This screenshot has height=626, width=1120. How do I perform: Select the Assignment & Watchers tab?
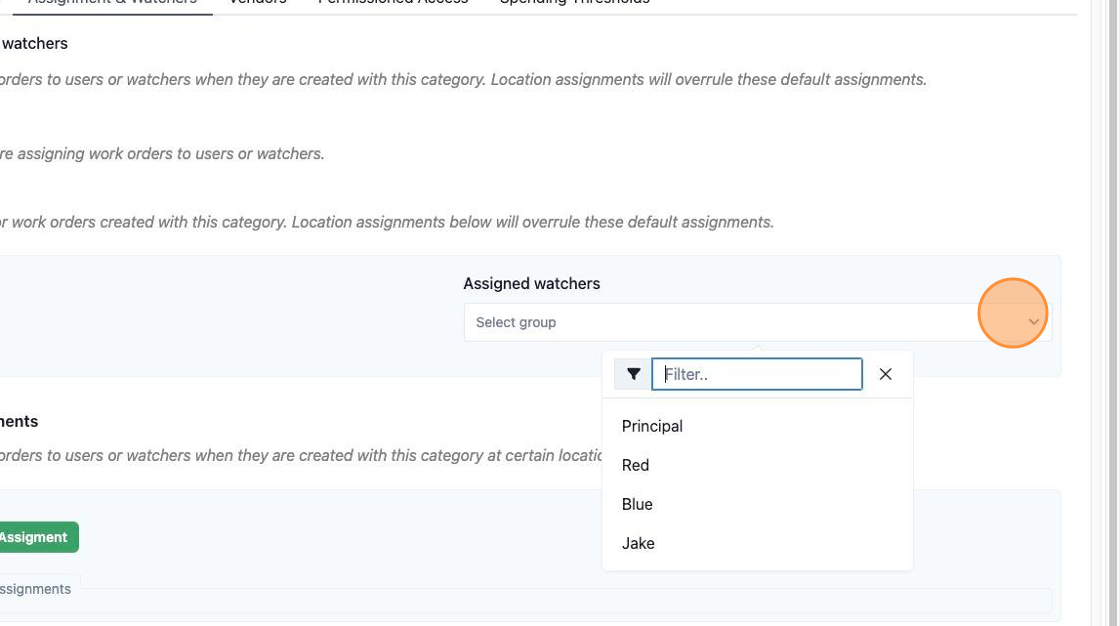pos(112,3)
